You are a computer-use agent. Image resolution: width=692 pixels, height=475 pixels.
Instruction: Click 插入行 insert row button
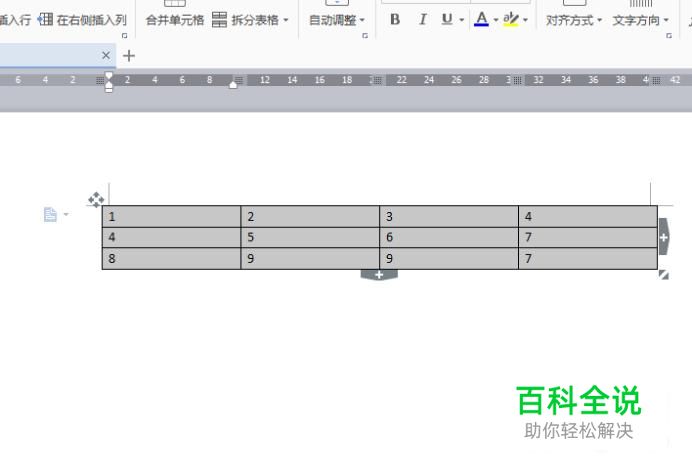tap(15, 20)
